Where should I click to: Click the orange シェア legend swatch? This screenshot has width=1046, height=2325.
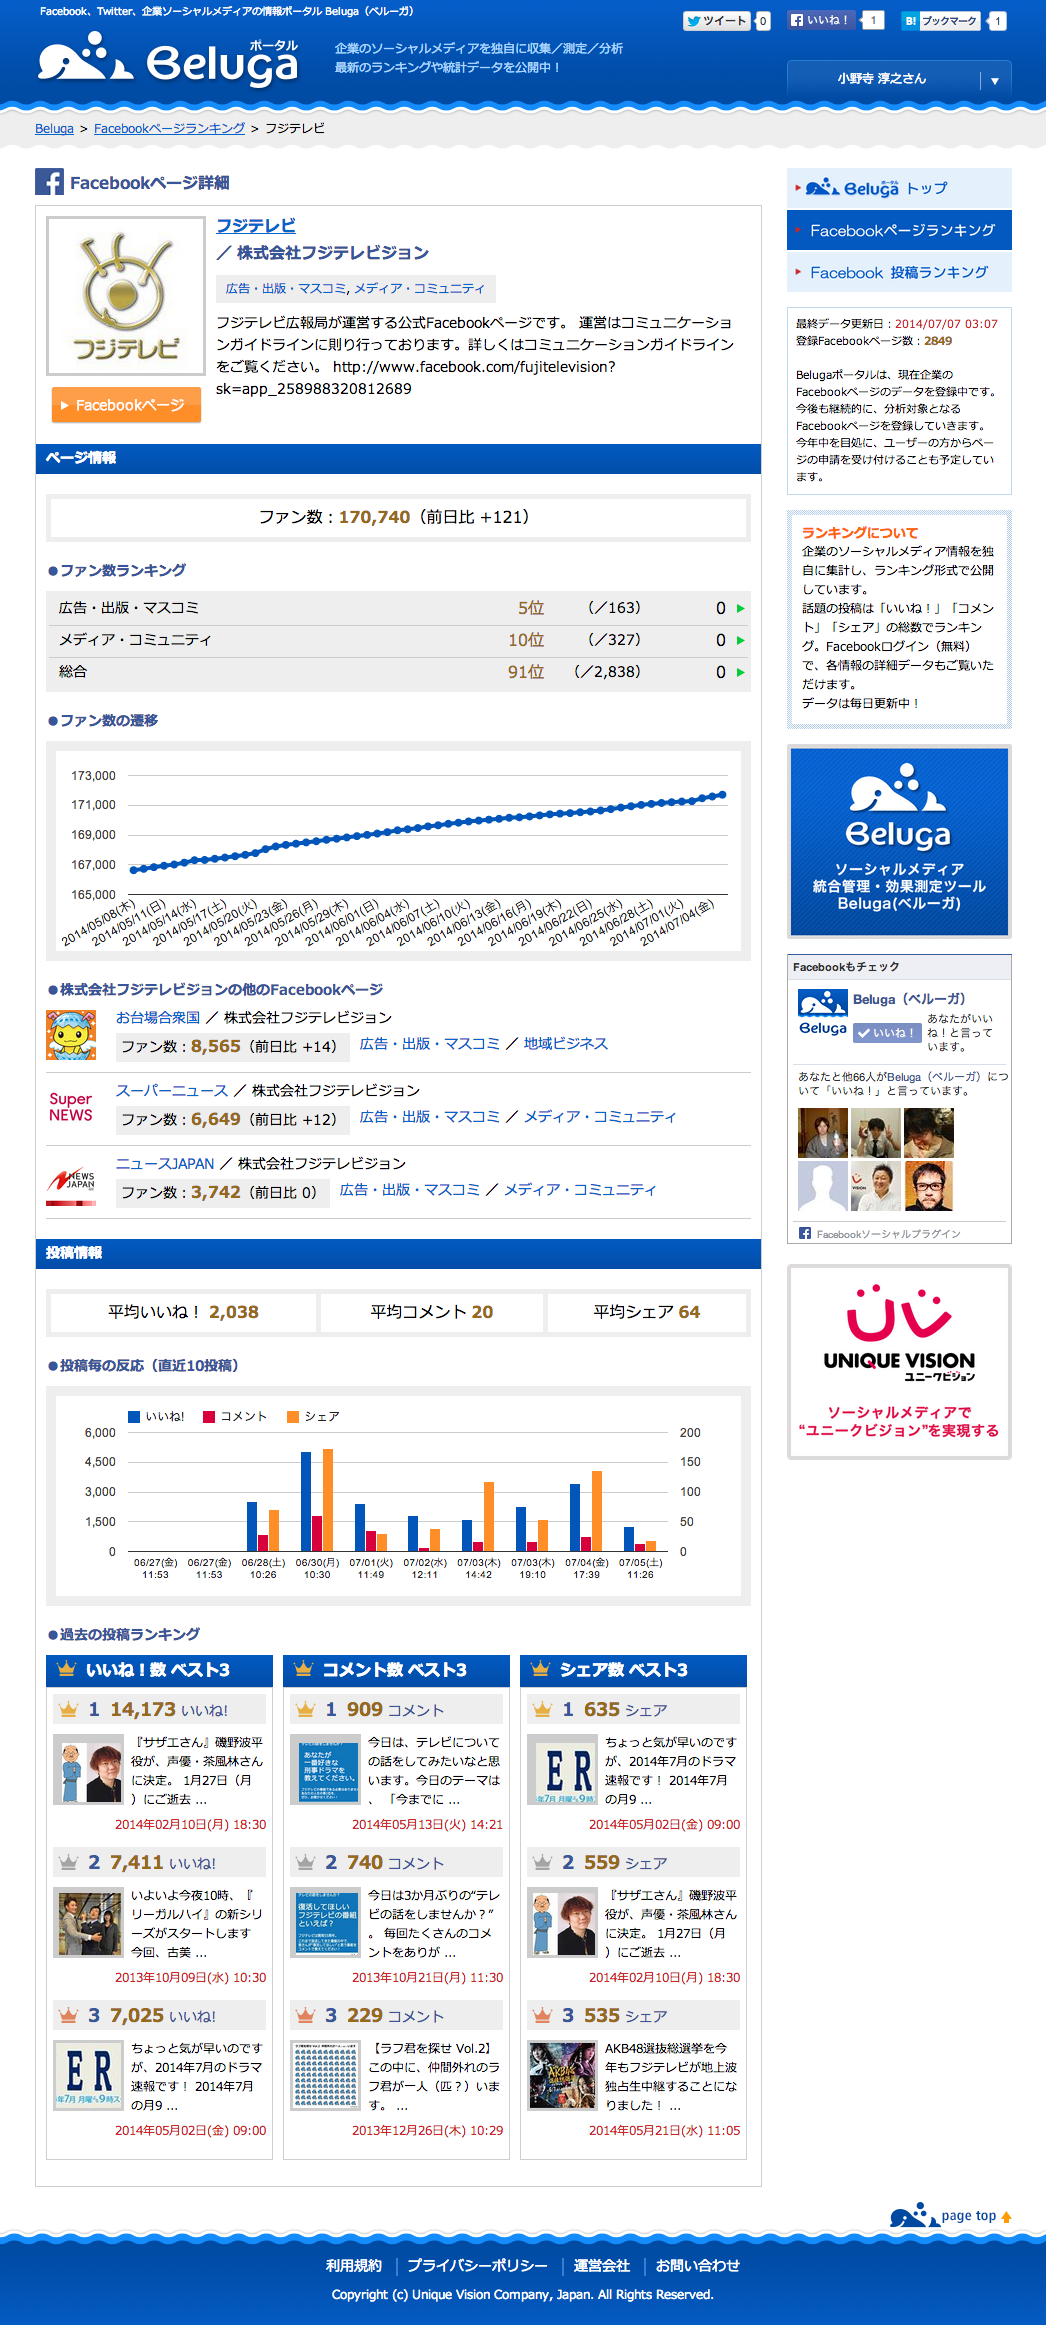point(293,1416)
